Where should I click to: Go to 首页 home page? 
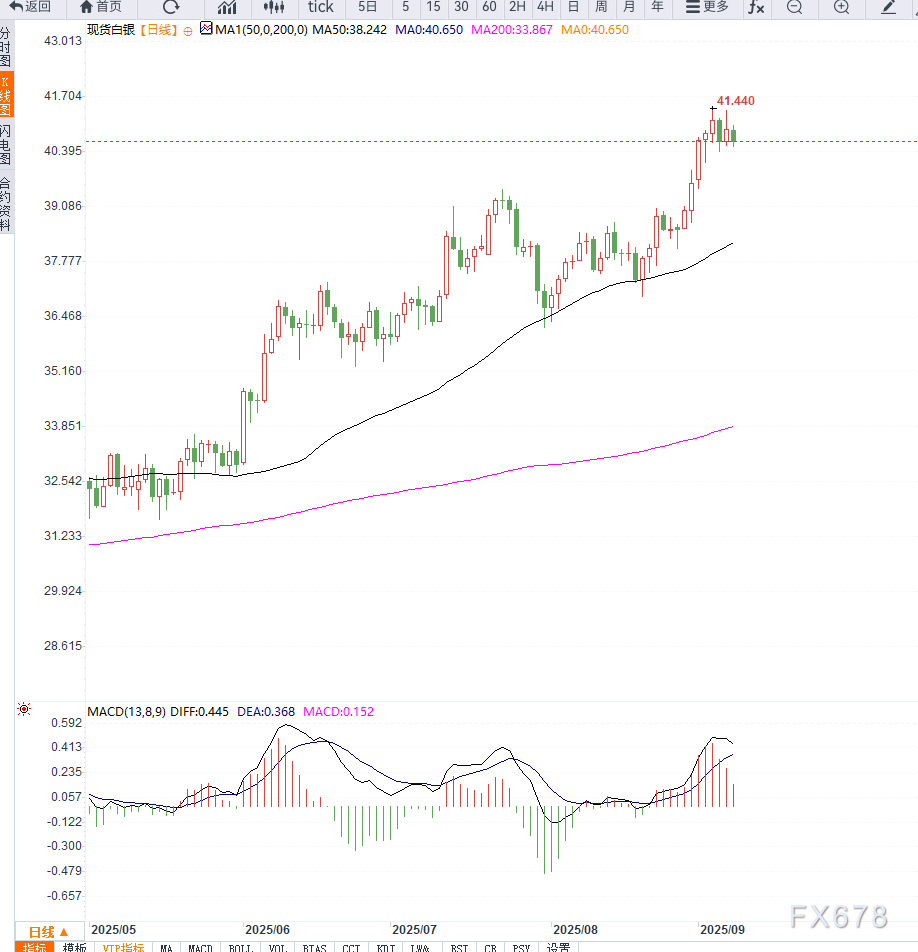[x=100, y=7]
